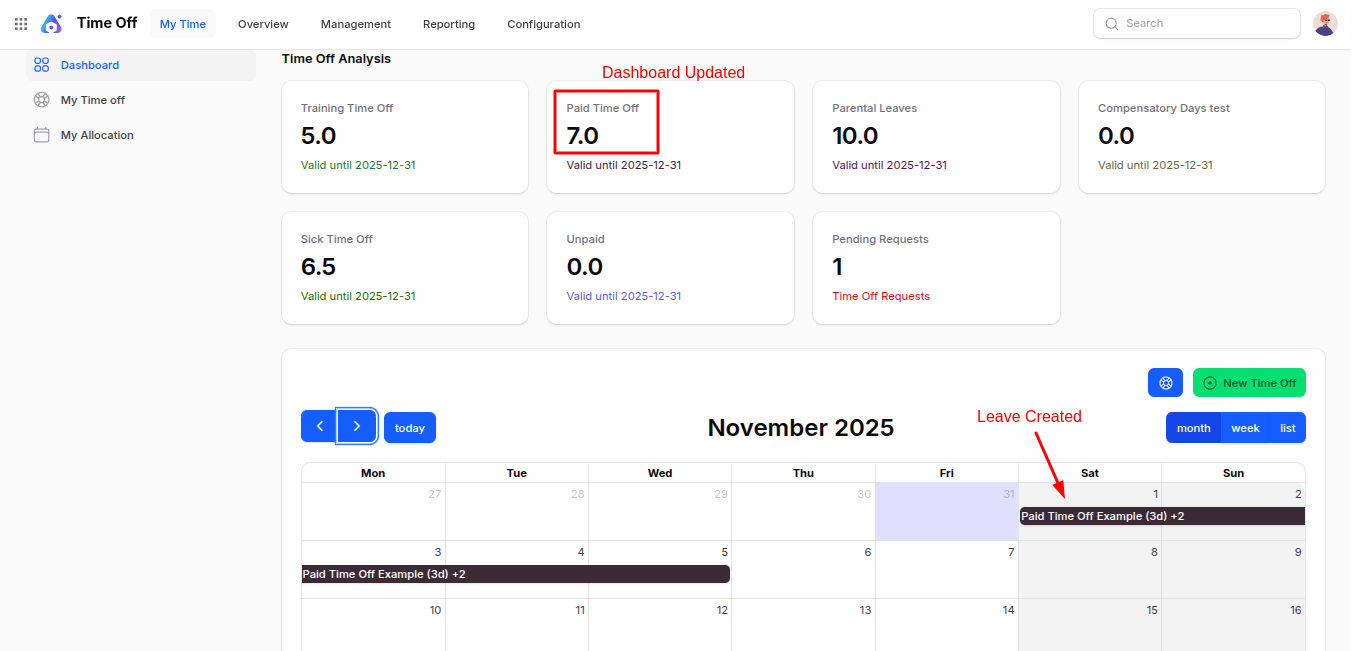Switch calendar to list view

click(1287, 428)
